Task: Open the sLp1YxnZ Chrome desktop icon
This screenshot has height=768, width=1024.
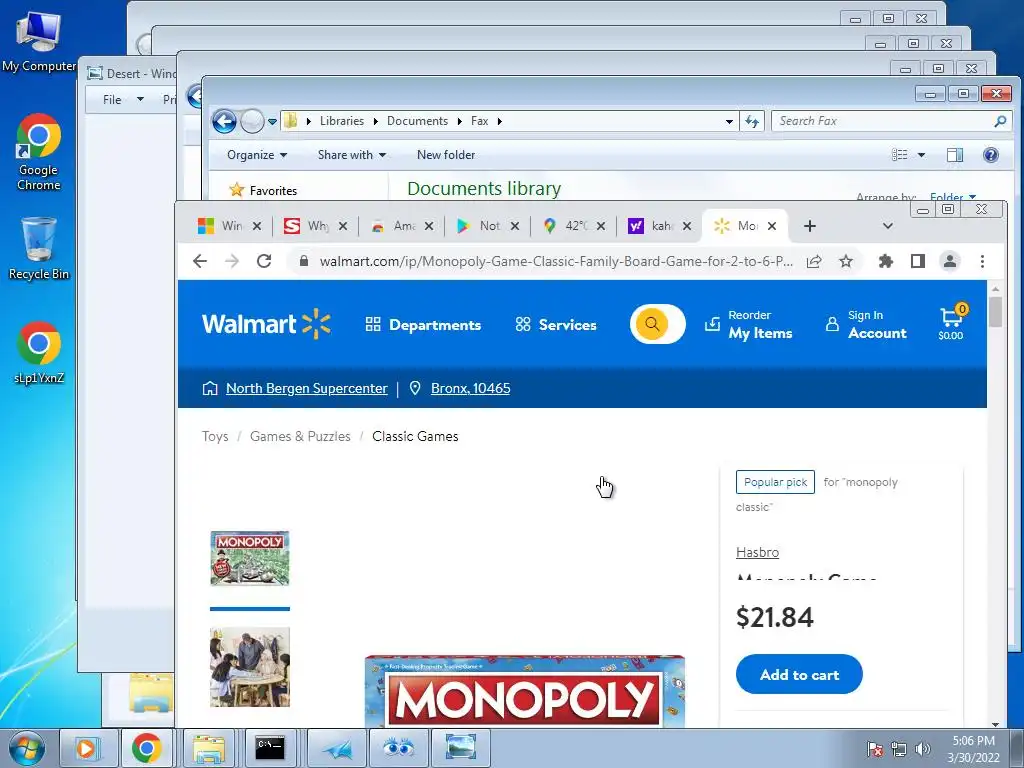Action: click(39, 353)
